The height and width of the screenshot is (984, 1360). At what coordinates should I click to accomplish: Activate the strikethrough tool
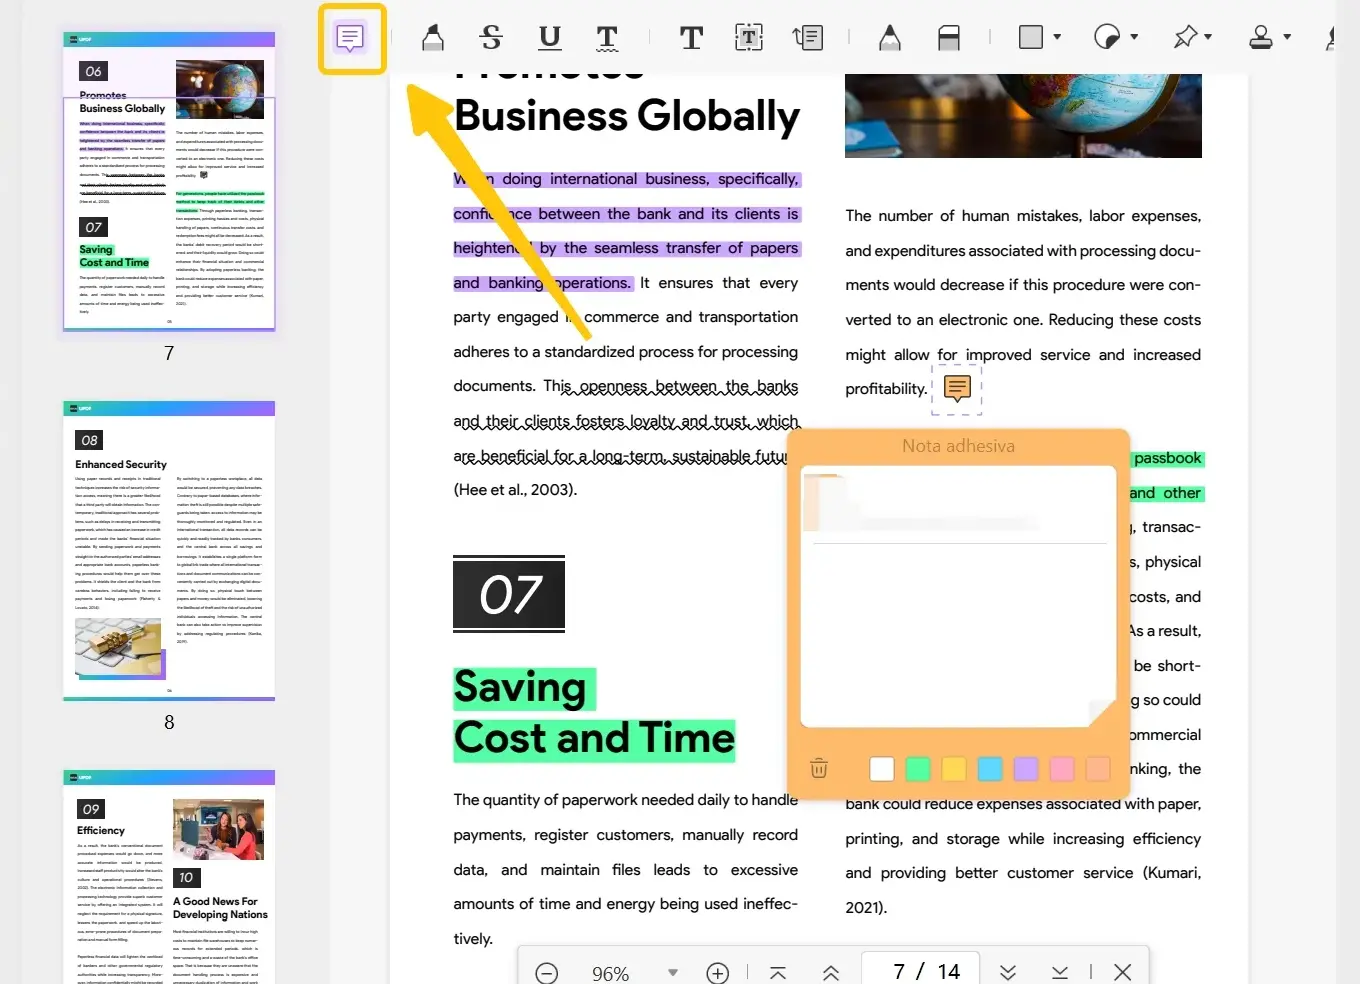click(491, 38)
